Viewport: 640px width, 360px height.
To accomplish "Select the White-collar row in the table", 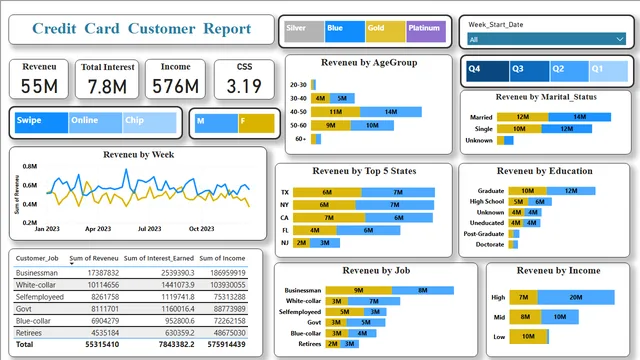I will (131, 285).
